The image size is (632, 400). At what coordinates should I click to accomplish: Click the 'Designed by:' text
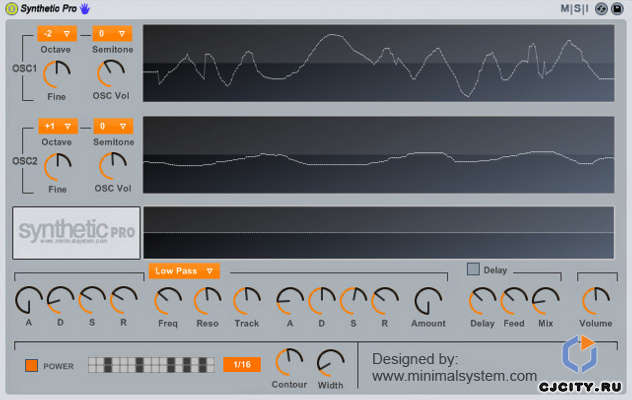415,359
